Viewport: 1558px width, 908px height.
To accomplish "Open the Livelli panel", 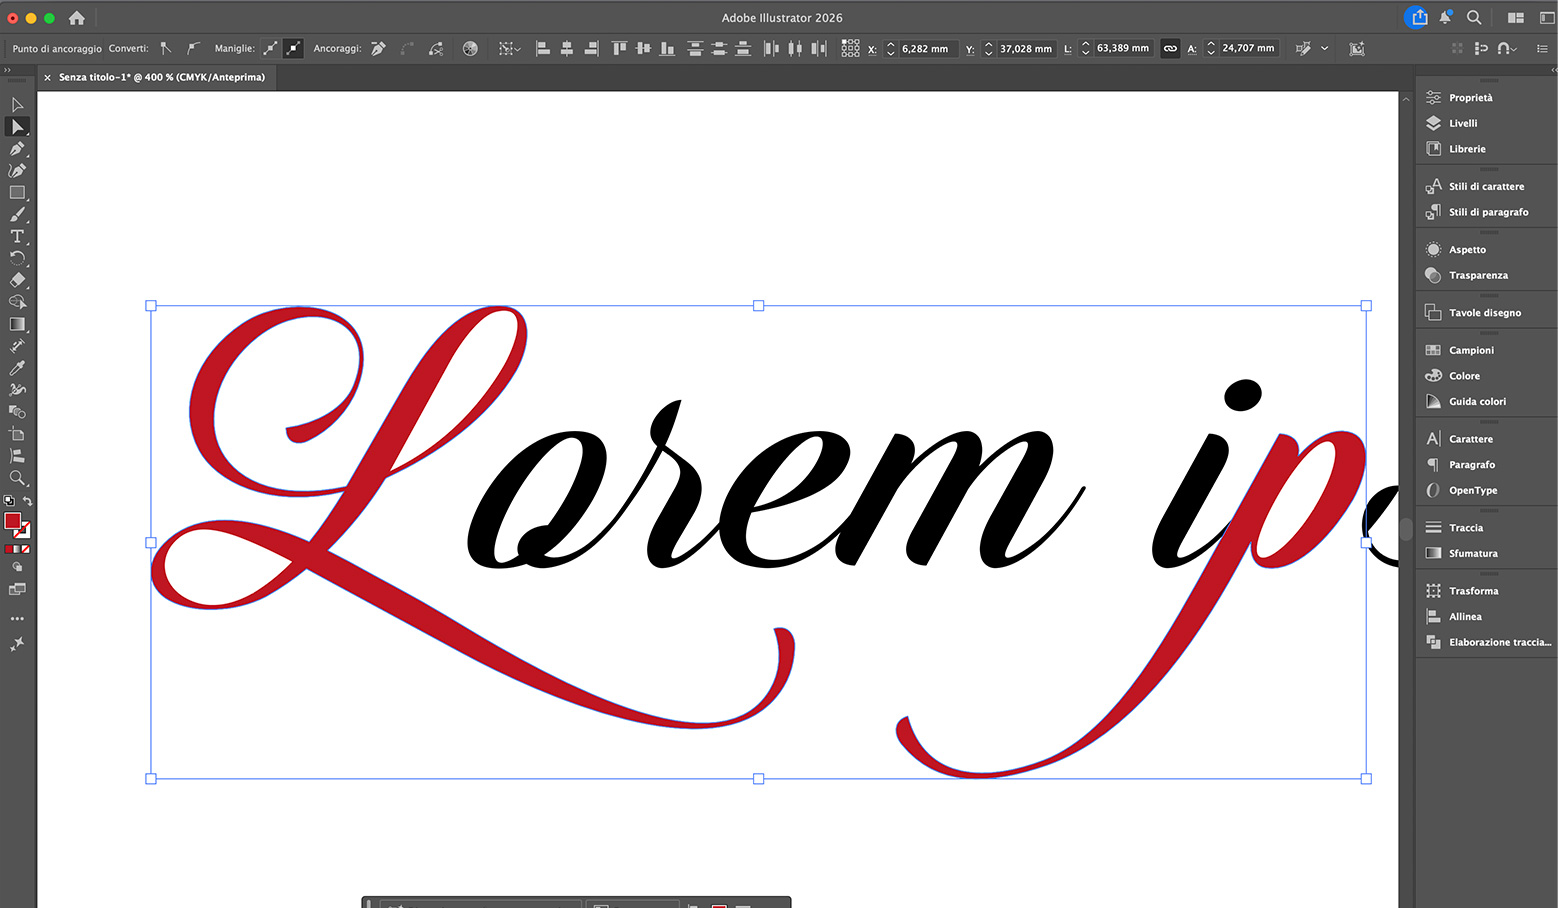I will (1463, 123).
